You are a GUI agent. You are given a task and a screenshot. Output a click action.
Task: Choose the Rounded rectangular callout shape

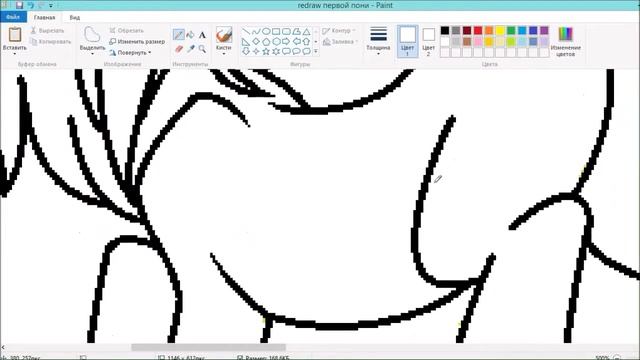click(286, 51)
